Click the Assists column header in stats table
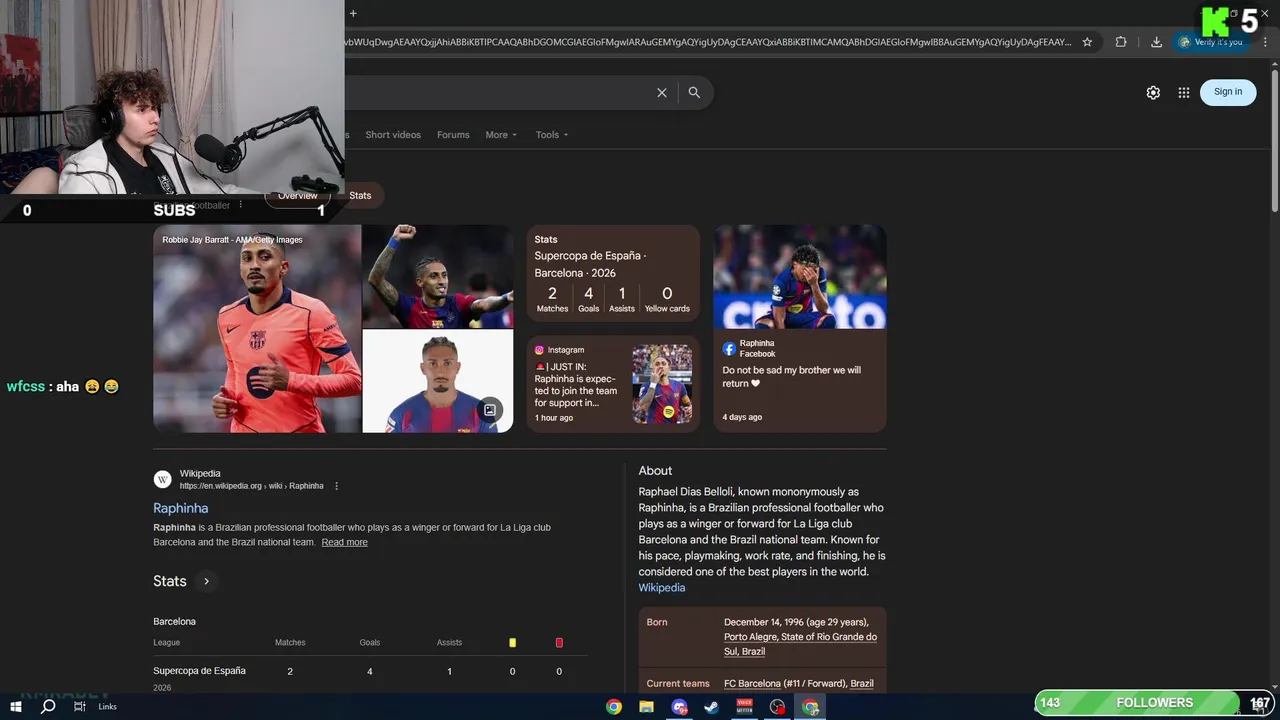This screenshot has height=720, width=1280. coord(449,643)
